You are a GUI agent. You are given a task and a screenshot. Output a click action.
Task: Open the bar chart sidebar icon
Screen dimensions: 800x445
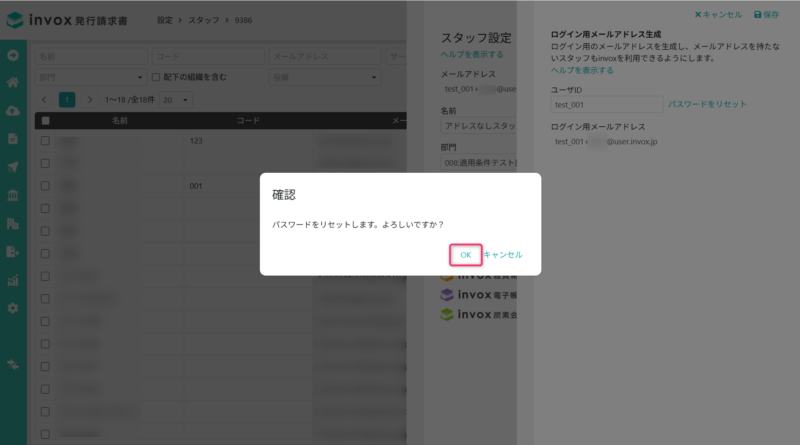[x=13, y=280]
